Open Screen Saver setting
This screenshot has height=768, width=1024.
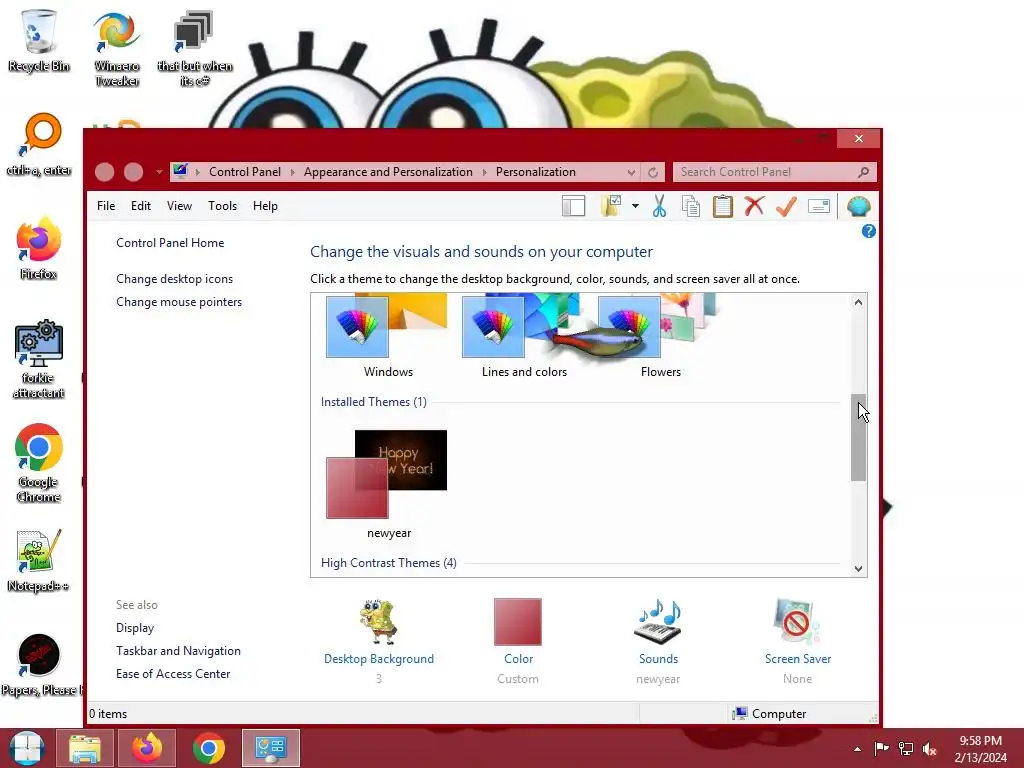click(798, 640)
